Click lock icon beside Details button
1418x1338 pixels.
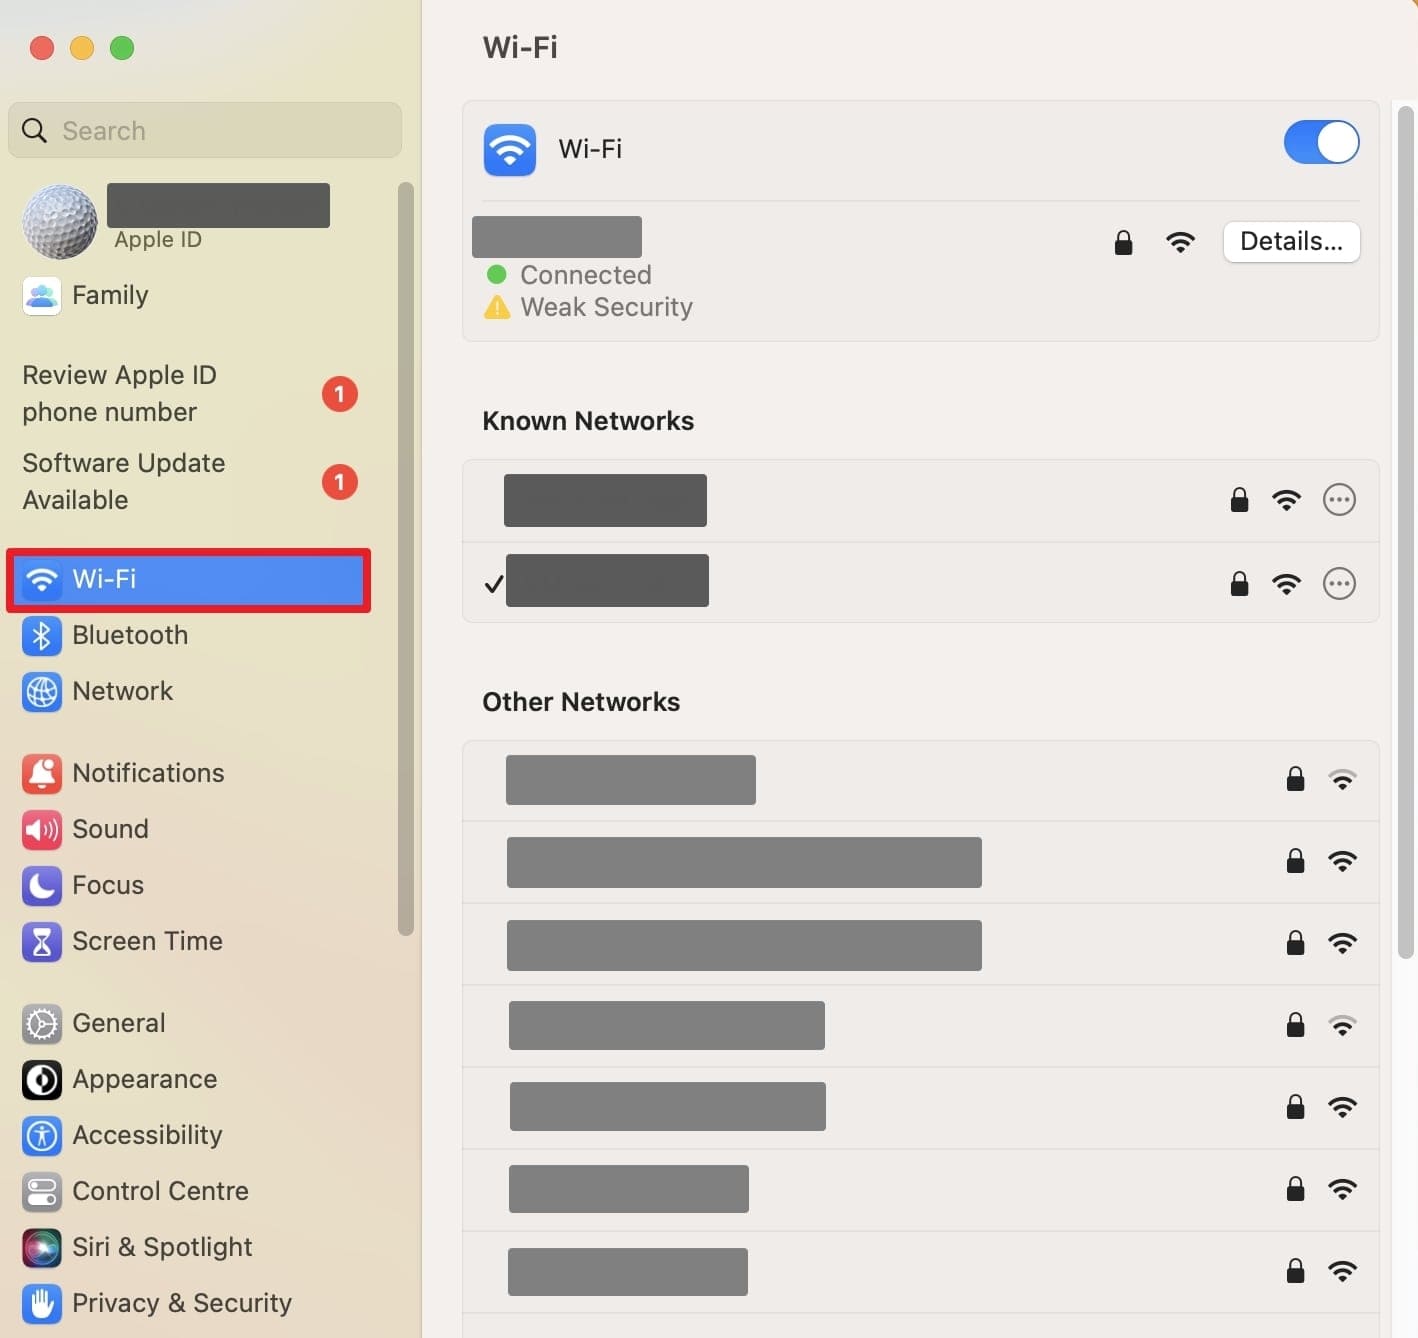click(1123, 242)
